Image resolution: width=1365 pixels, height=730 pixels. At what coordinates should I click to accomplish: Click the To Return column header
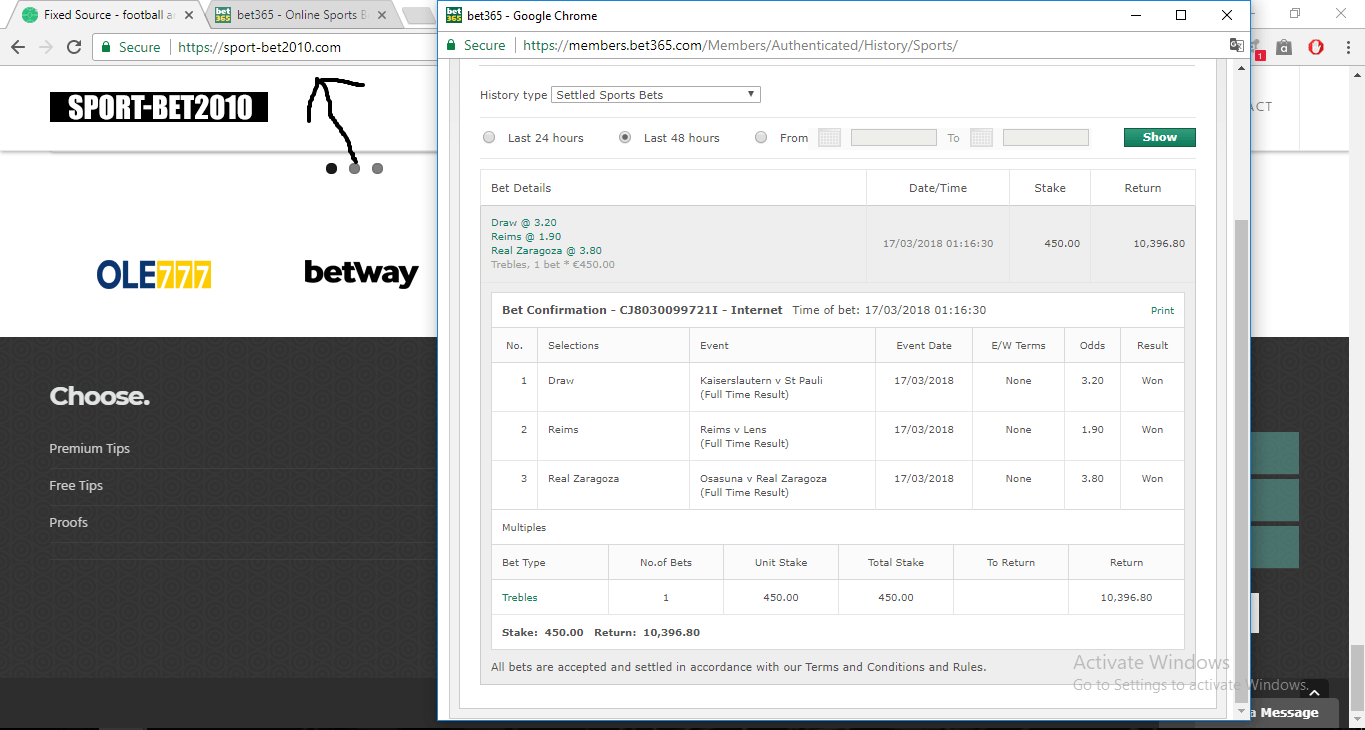(1011, 563)
